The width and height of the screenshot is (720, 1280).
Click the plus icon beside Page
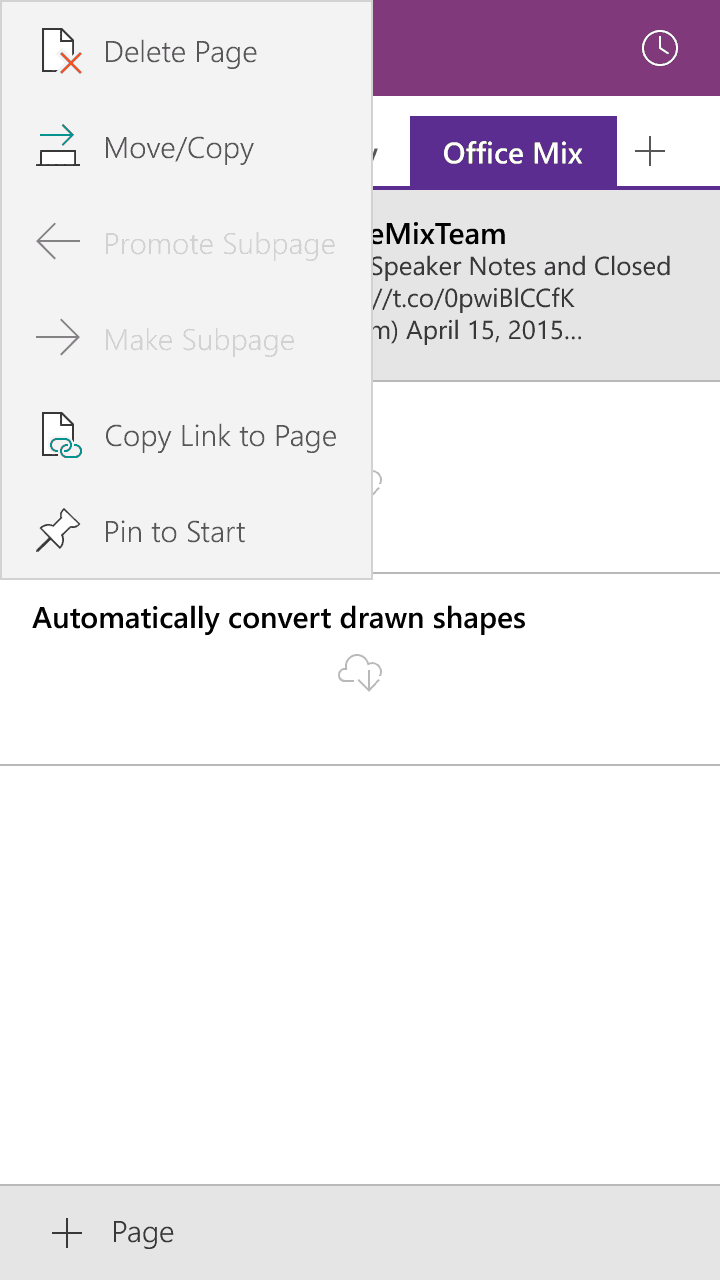pyautogui.click(x=67, y=1233)
